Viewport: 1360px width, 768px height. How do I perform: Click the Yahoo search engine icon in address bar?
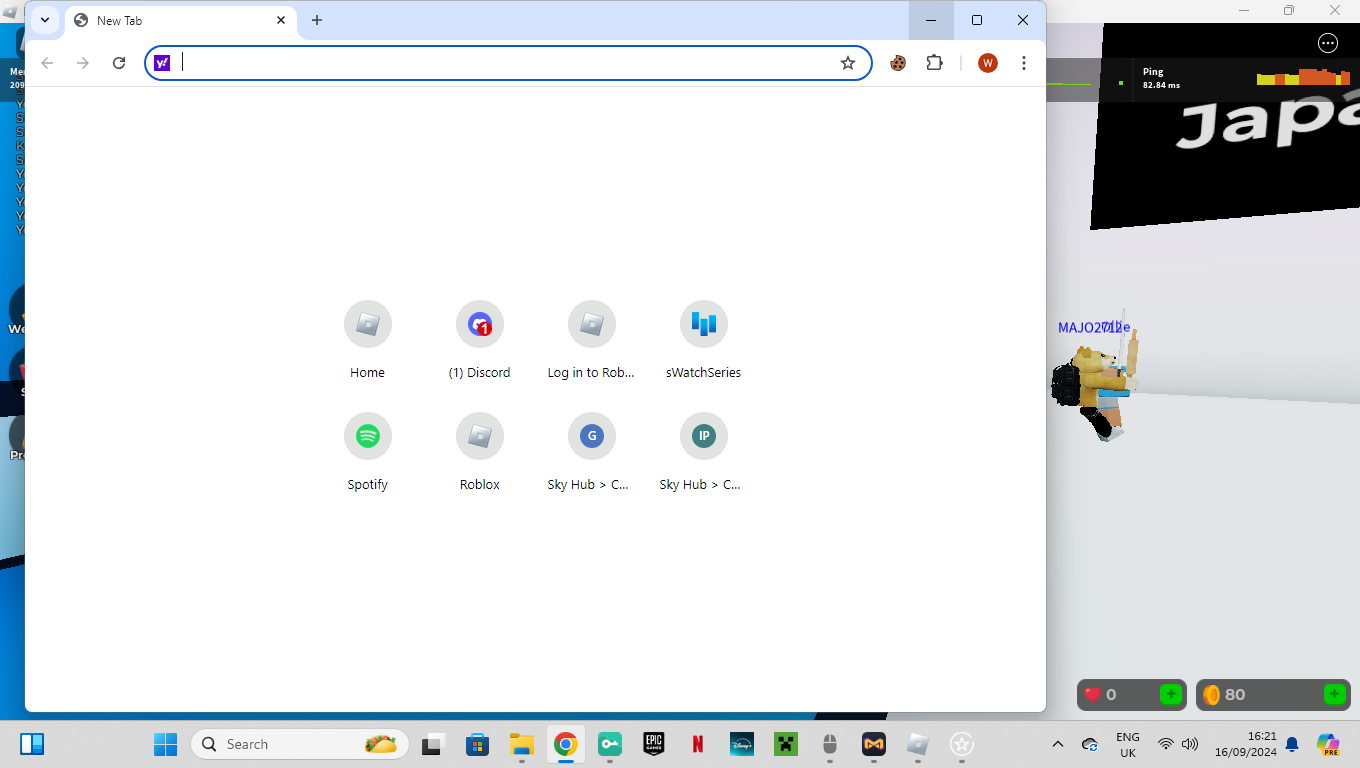[162, 63]
